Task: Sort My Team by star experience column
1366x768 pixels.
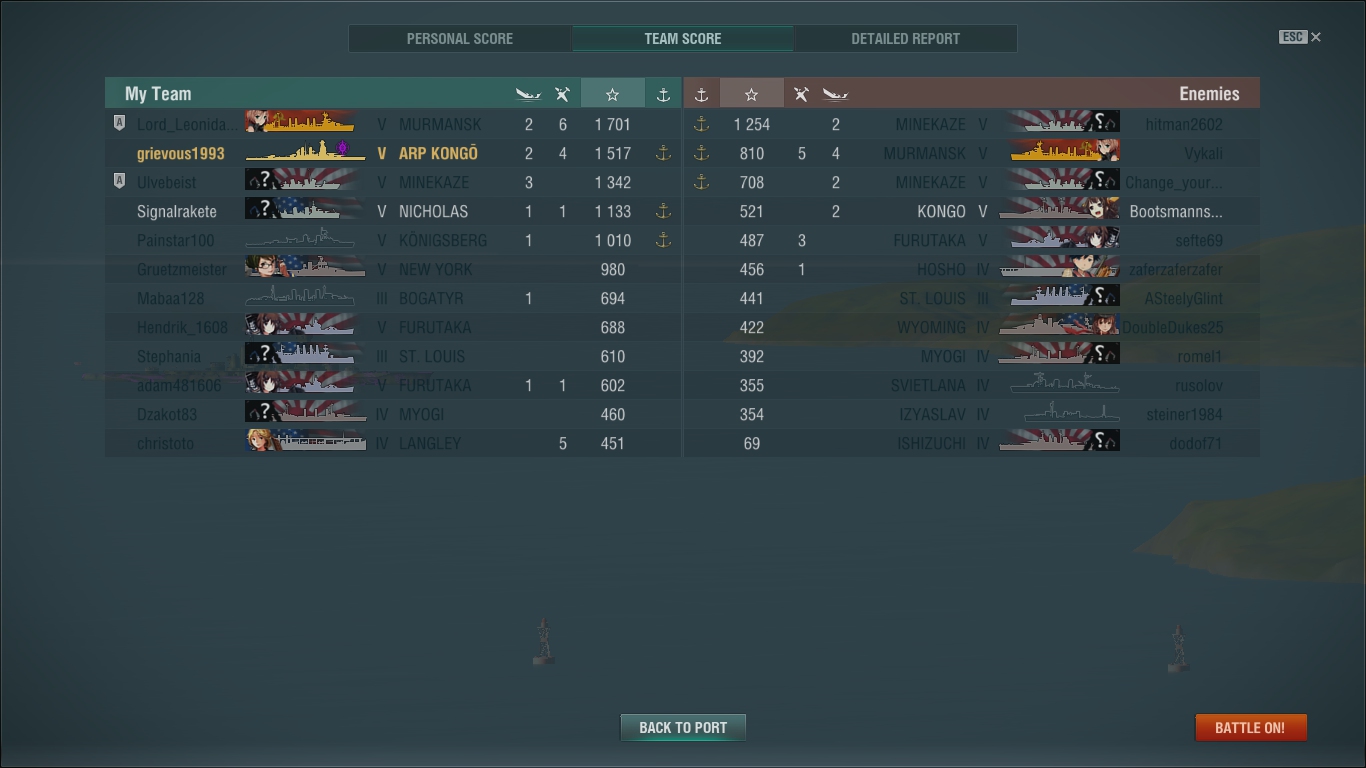Action: coord(612,94)
